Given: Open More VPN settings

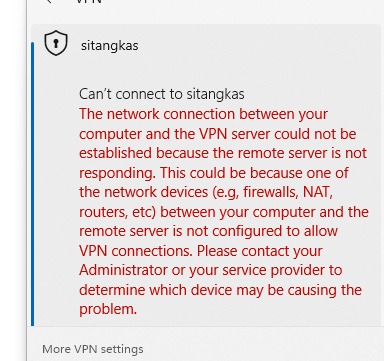Looking at the screenshot, I should pyautogui.click(x=93, y=349).
